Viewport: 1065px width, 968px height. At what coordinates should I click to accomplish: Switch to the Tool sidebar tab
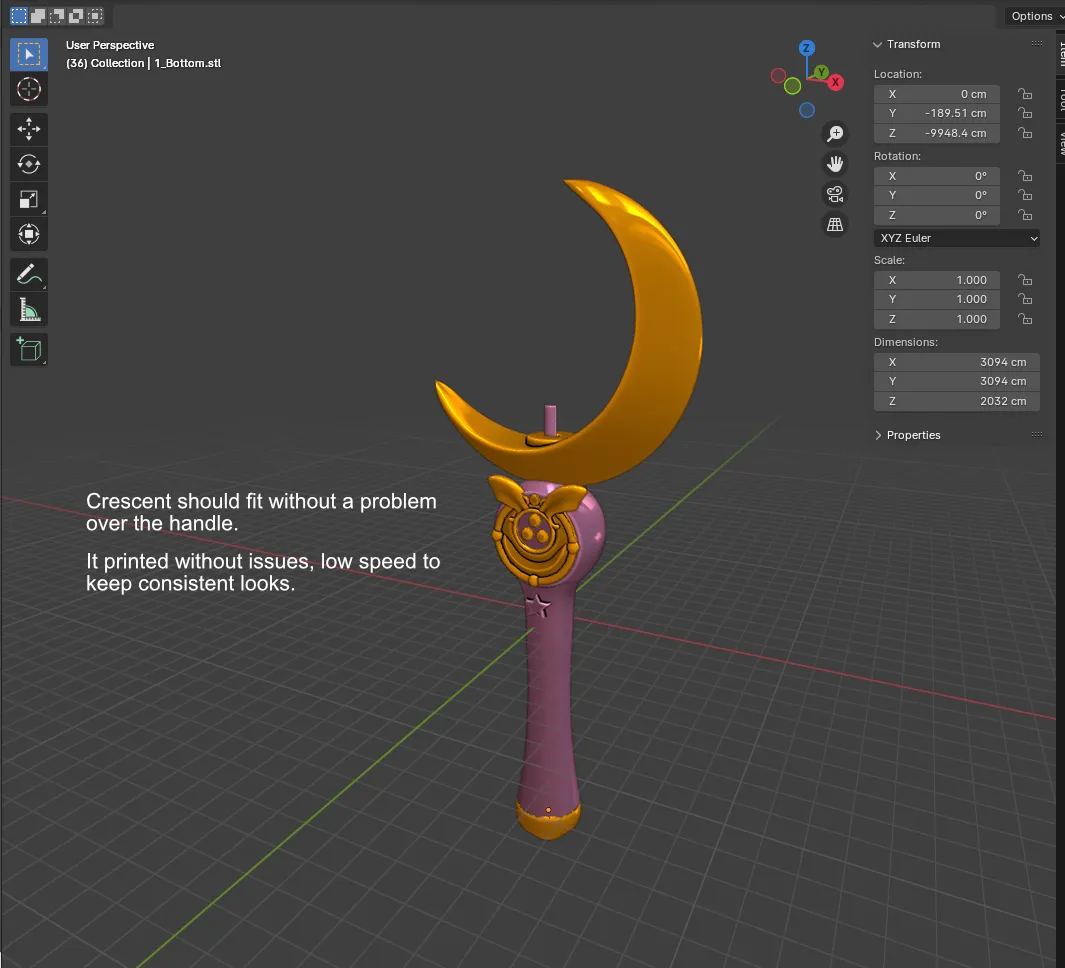(1060, 100)
